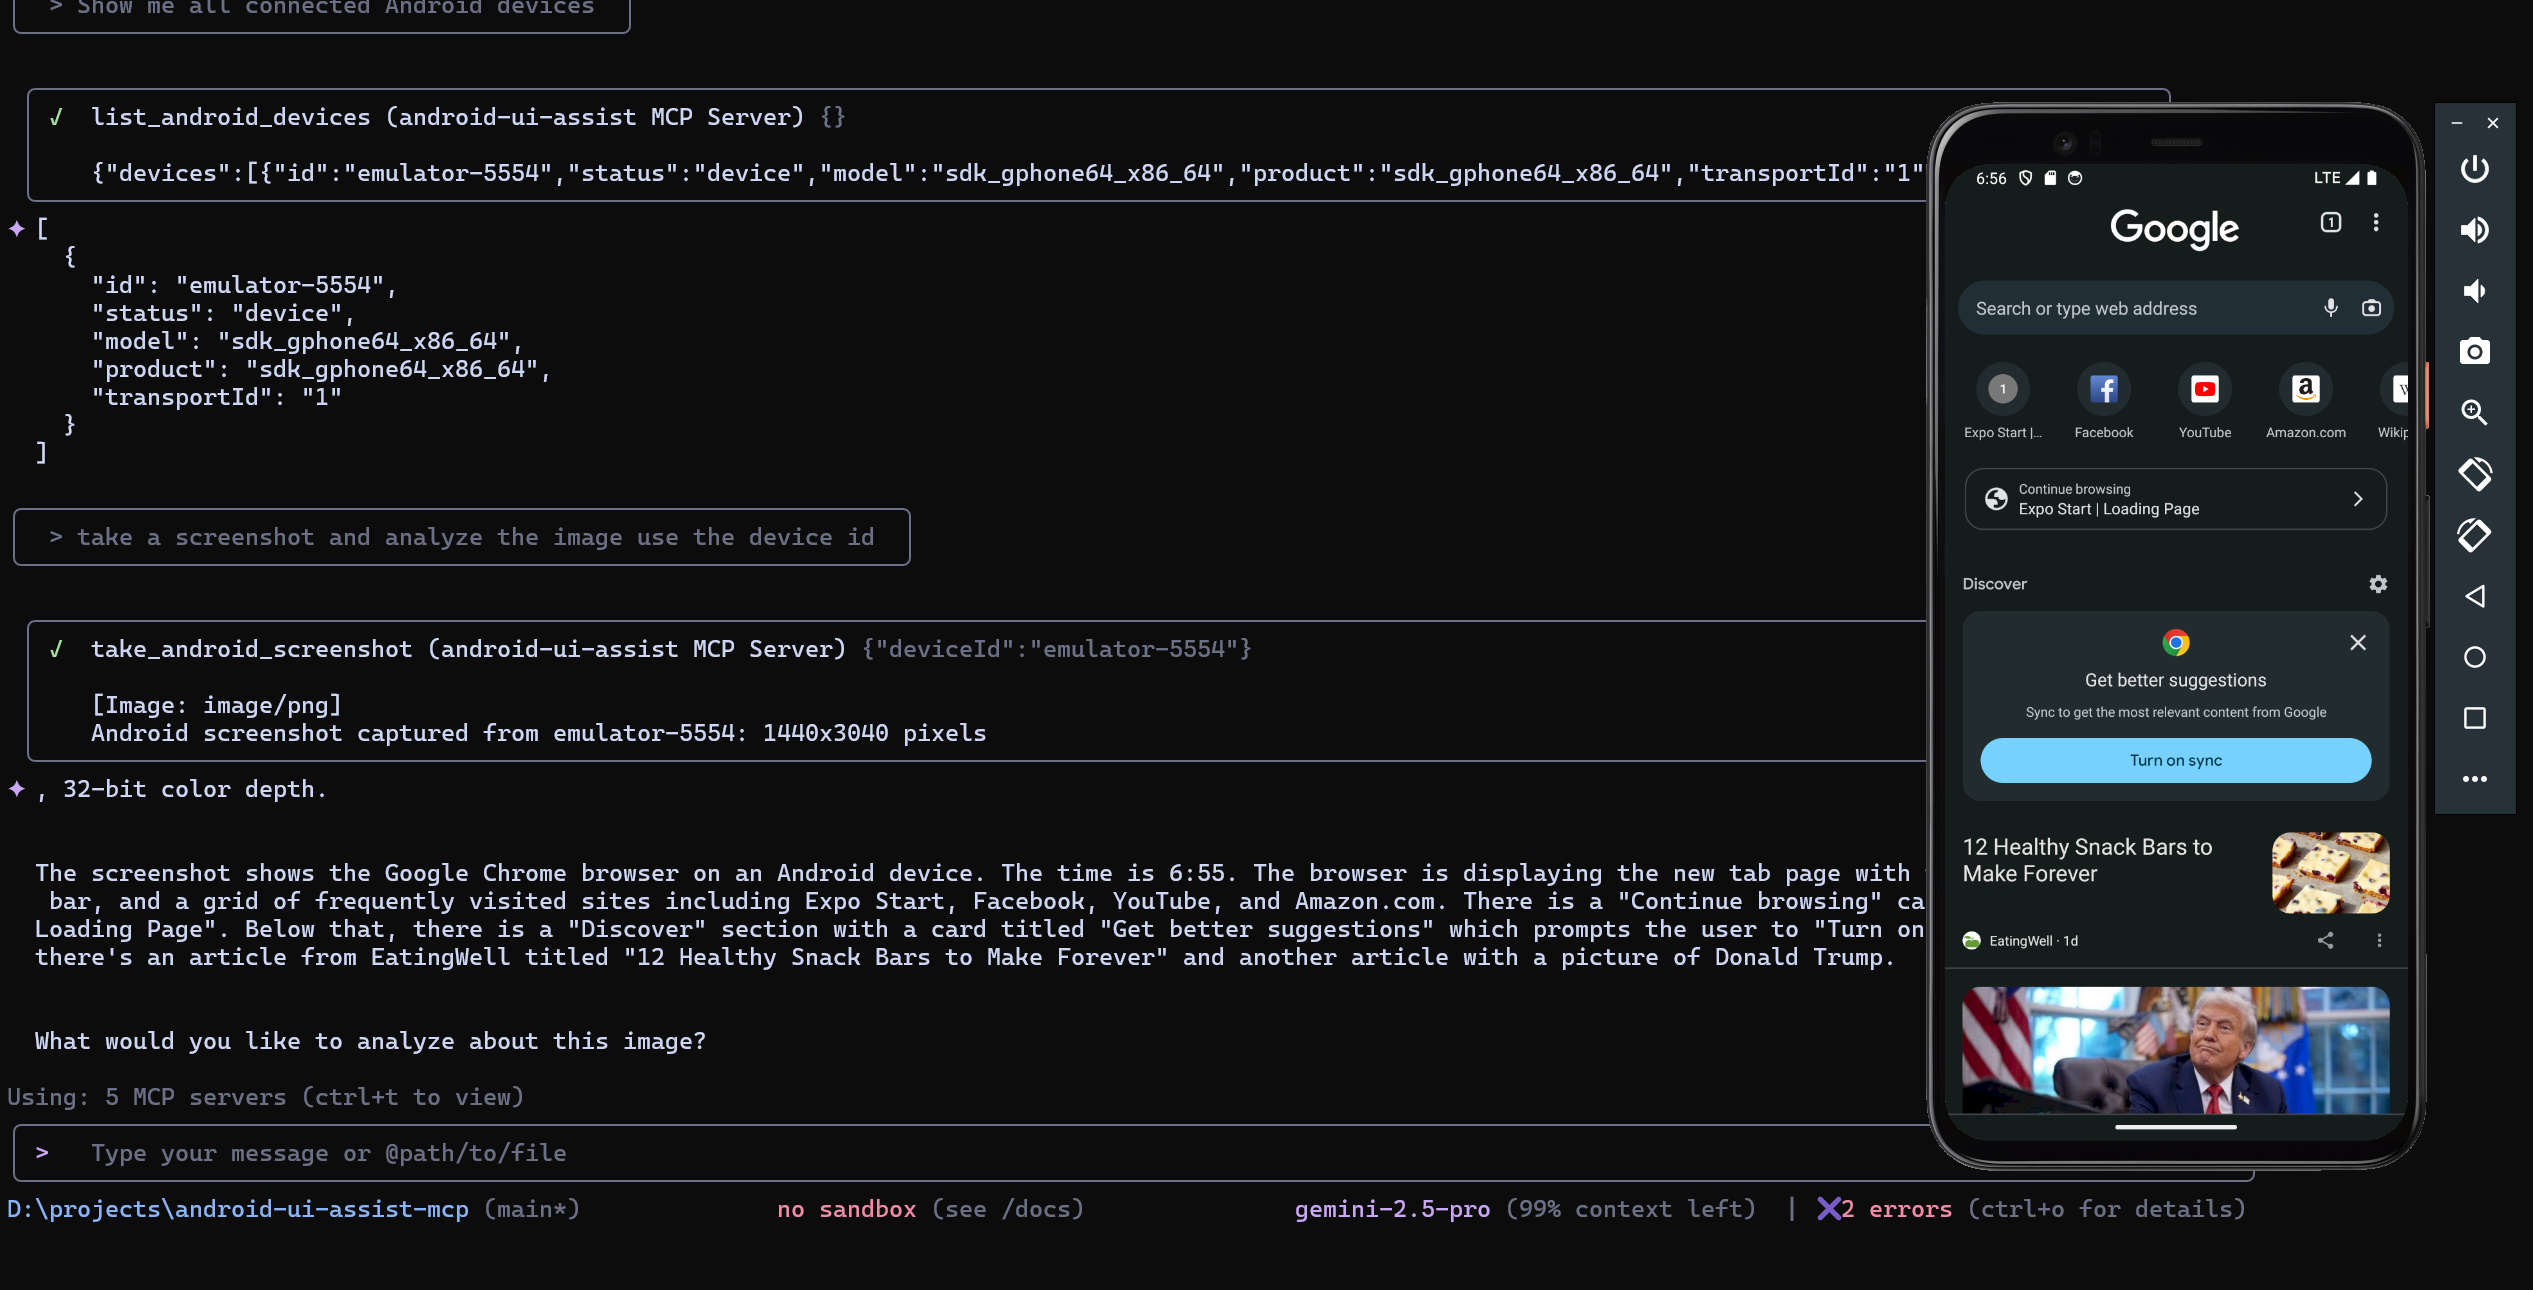The width and height of the screenshot is (2533, 1290).
Task: Open Chrome three-dot overflow menu
Action: [x=2376, y=223]
